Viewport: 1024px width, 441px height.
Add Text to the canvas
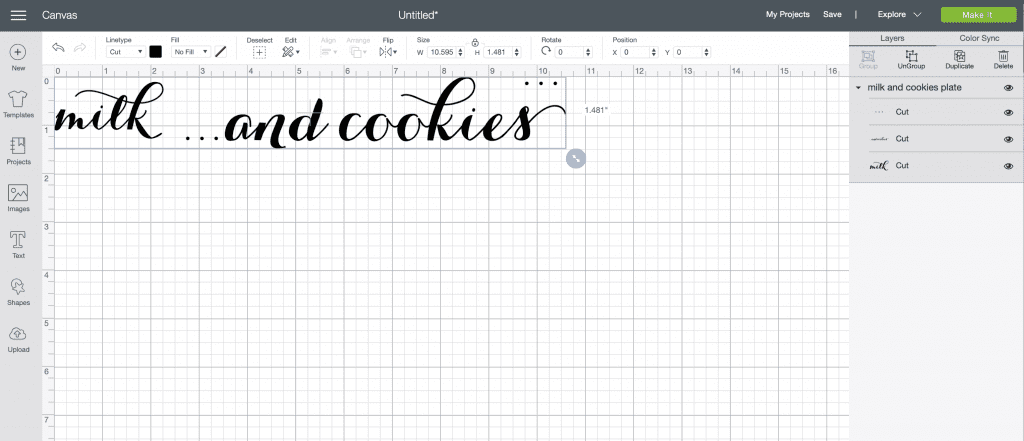18,245
